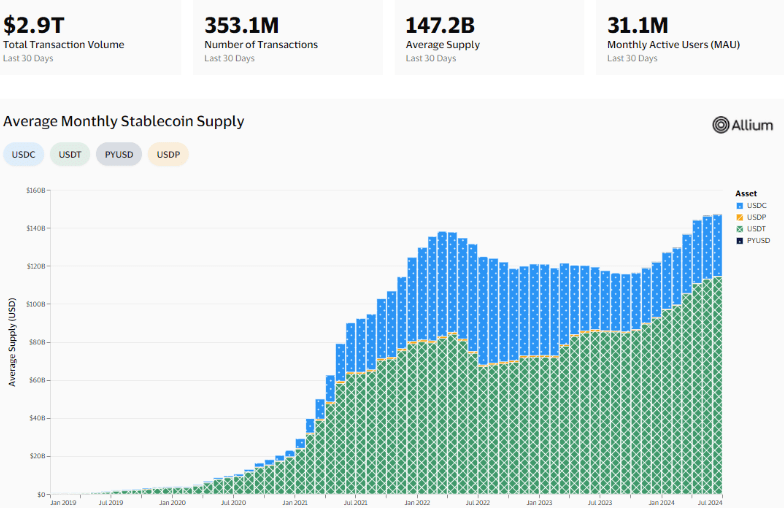Click the $160B y-axis label
This screenshot has height=508, width=784.
pyautogui.click(x=36, y=190)
